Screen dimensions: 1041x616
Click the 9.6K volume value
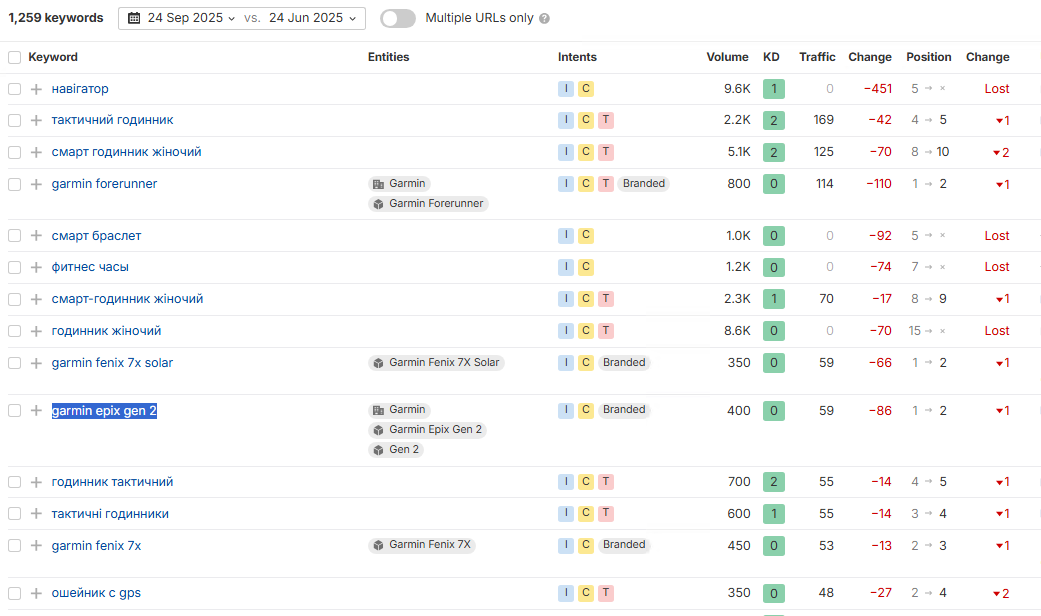click(737, 89)
